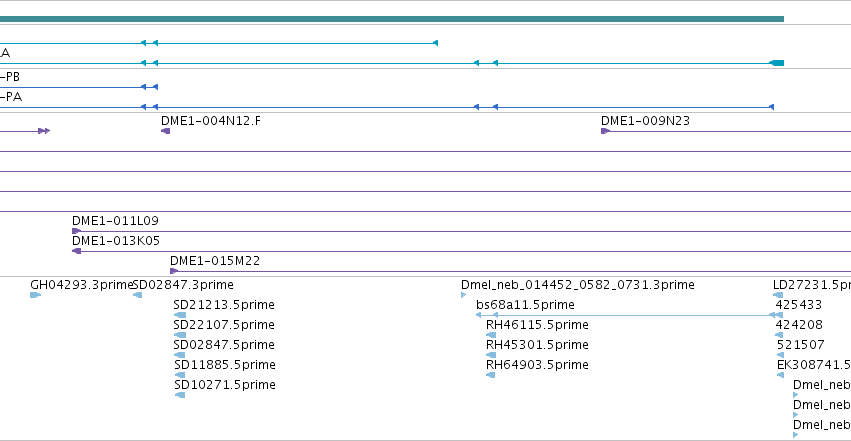Click SD10271.5prime label
The image size is (851, 441).
point(225,385)
